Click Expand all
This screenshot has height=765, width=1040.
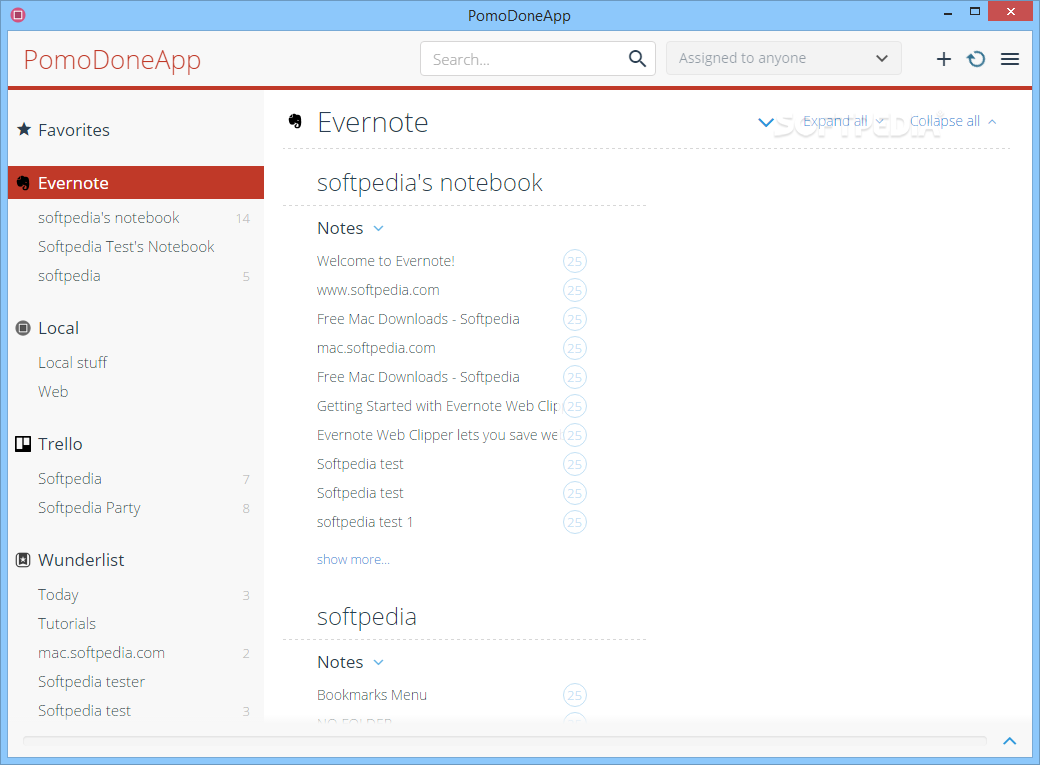pos(835,121)
